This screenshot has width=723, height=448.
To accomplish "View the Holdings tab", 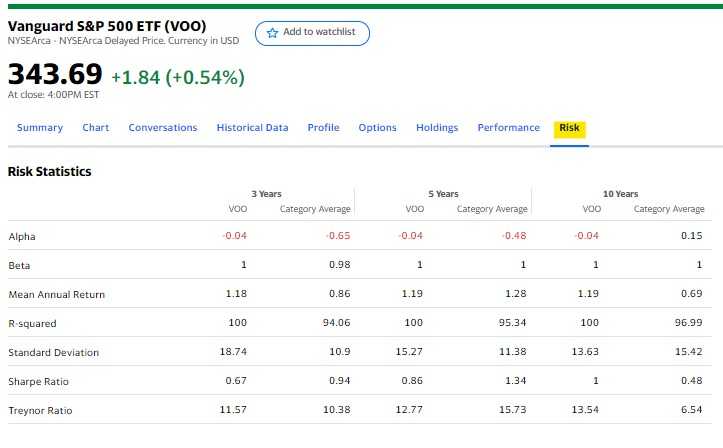I will click(437, 128).
